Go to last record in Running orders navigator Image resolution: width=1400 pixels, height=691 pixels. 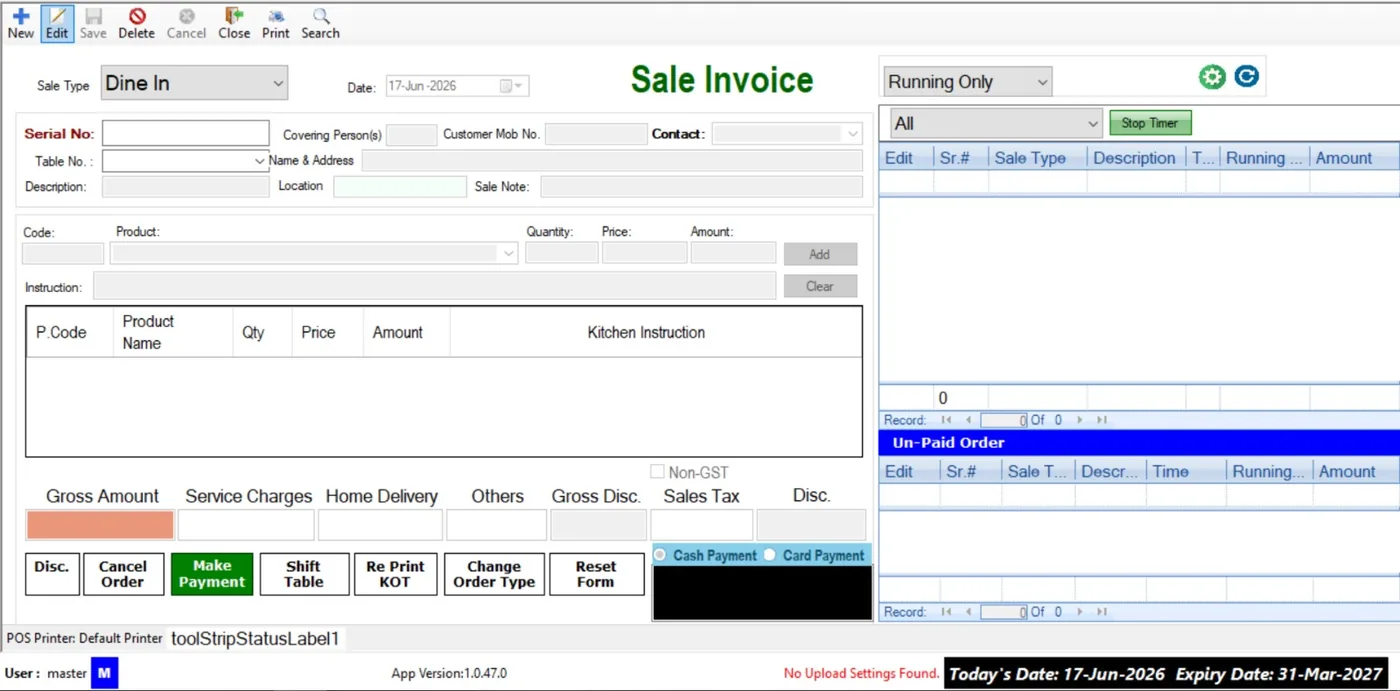tap(1101, 420)
